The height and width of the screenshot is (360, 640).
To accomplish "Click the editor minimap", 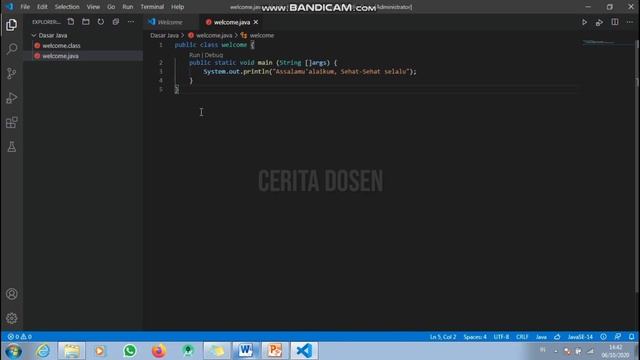I will (x=607, y=42).
